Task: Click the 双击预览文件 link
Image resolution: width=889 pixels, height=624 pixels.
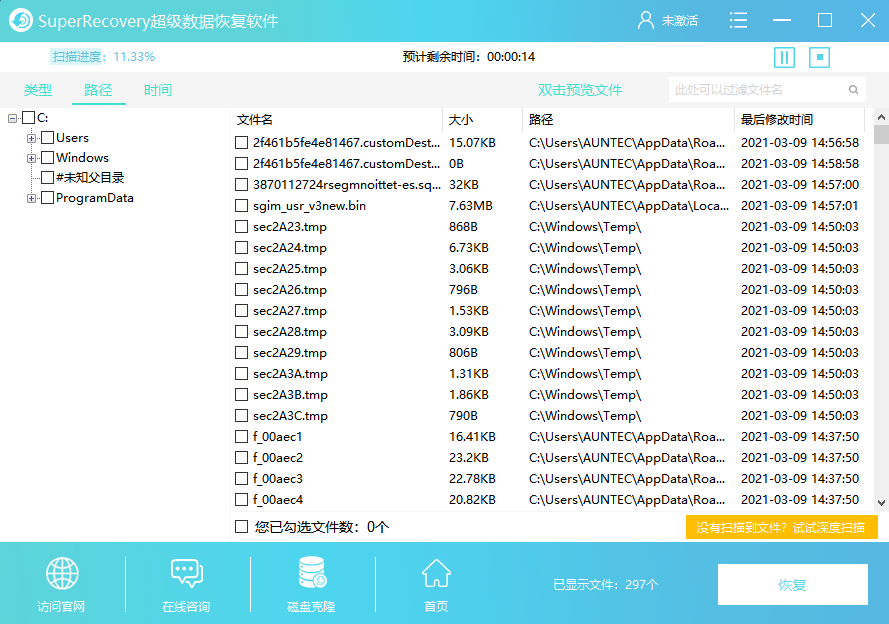Action: (580, 90)
